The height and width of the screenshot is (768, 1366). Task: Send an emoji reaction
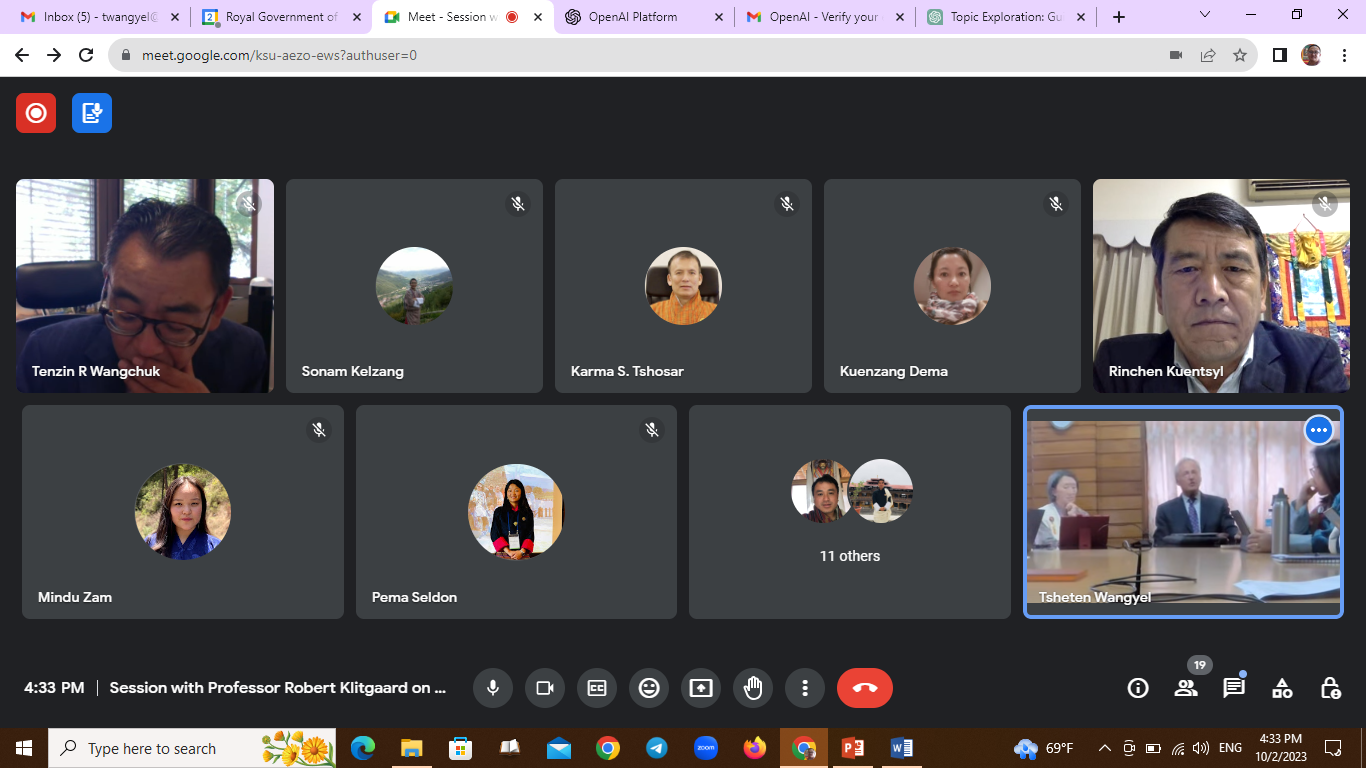point(649,688)
